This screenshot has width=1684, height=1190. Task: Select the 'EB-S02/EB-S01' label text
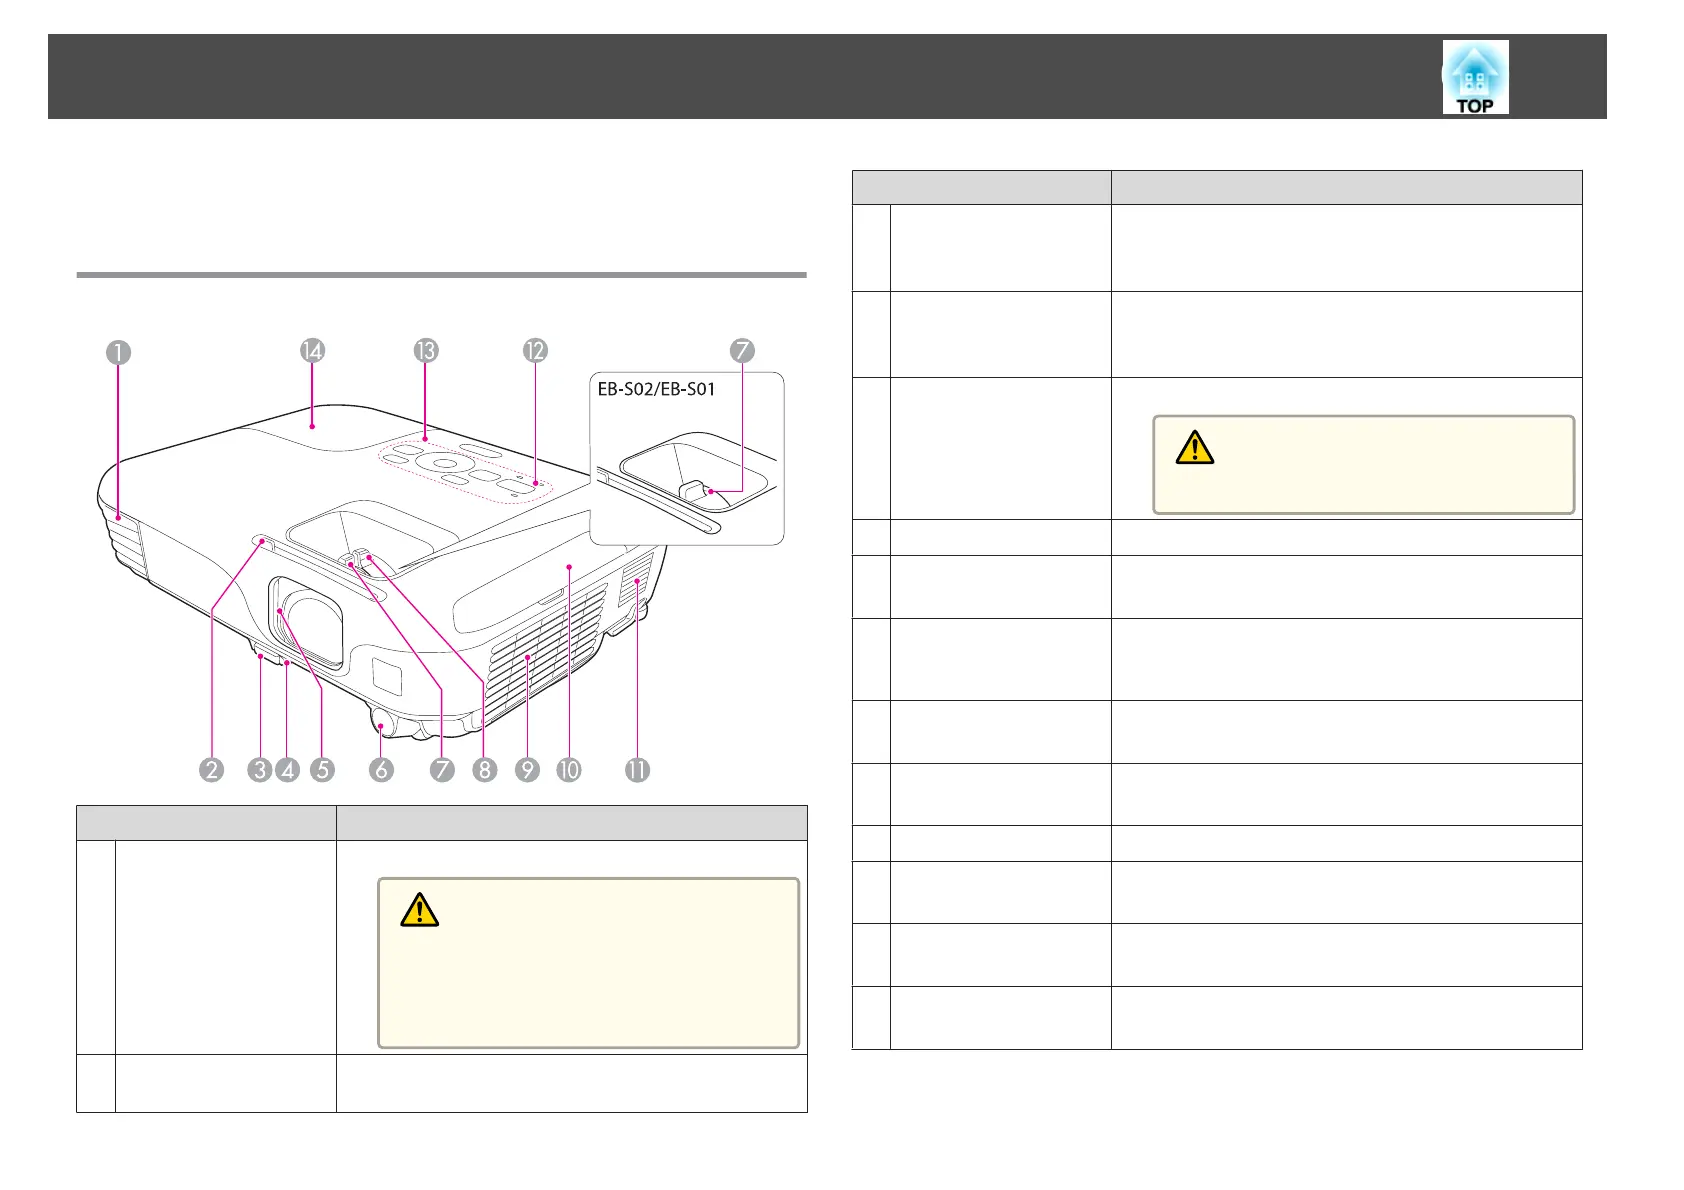[x=656, y=389]
